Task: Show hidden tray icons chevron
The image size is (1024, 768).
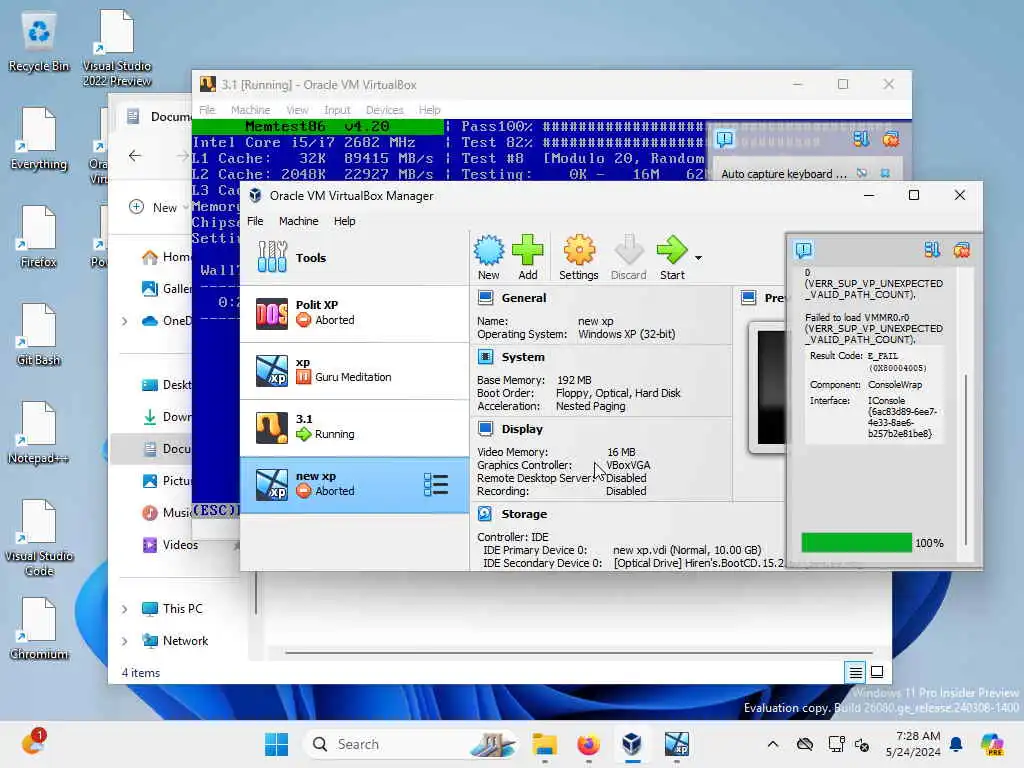Action: [x=773, y=744]
